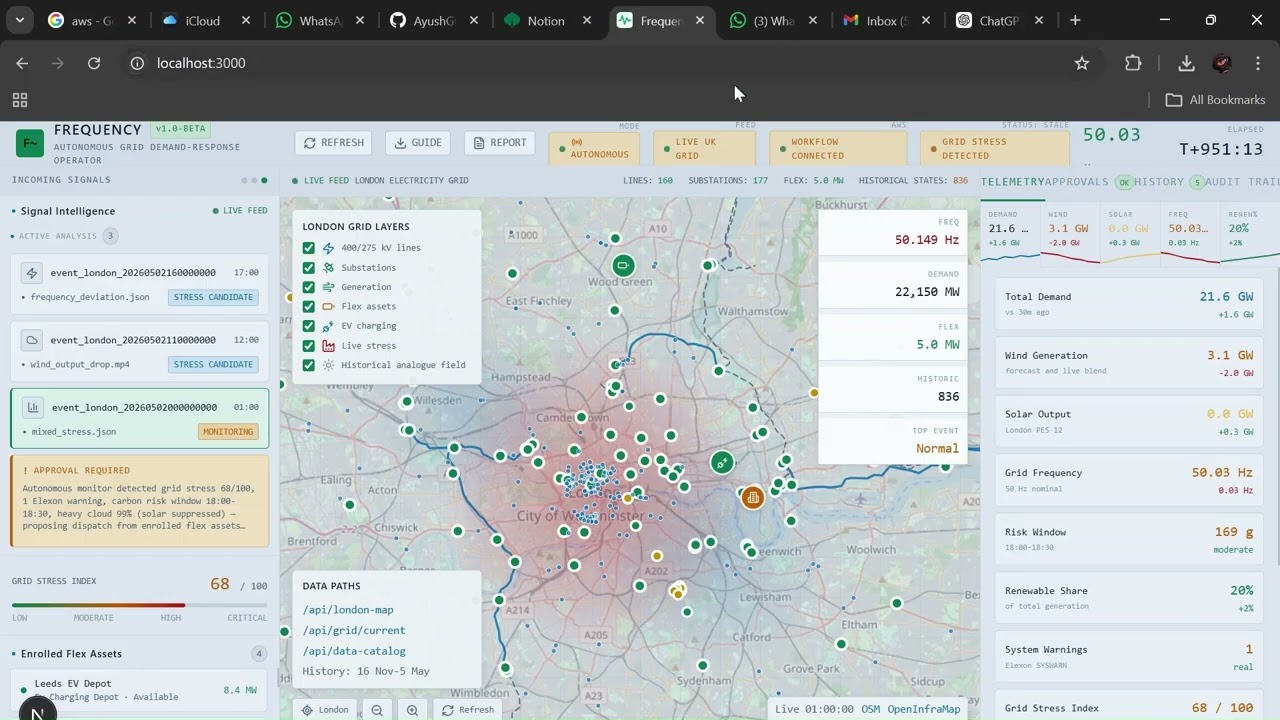The width and height of the screenshot is (1280, 720).
Task: Toggle the Flex assets layer checkbox
Action: [309, 307]
